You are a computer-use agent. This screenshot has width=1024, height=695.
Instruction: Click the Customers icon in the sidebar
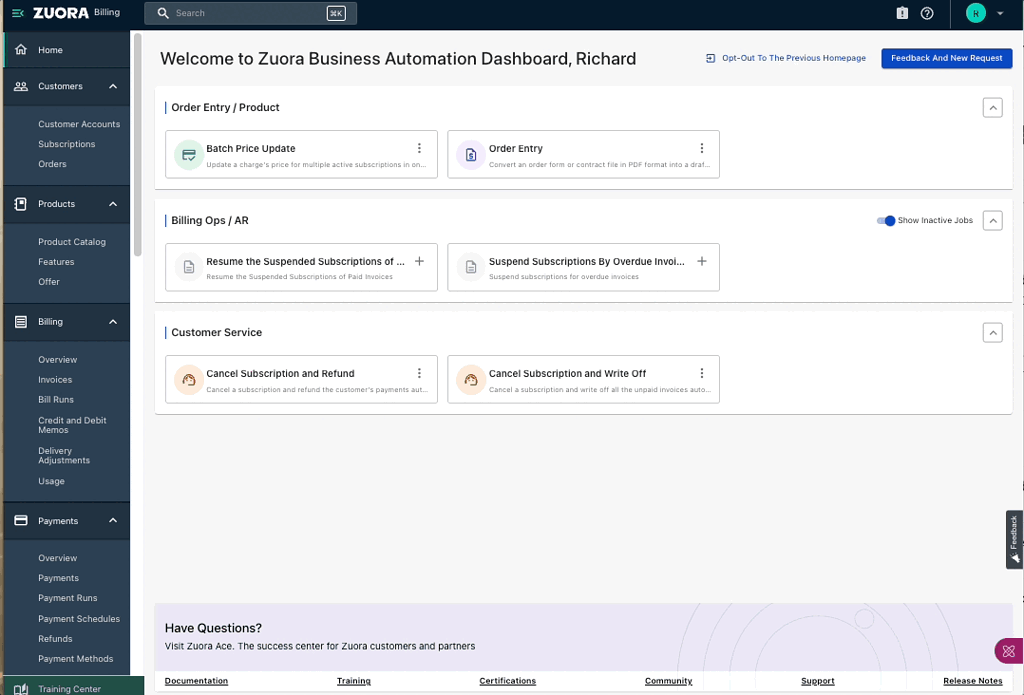pos(19,86)
